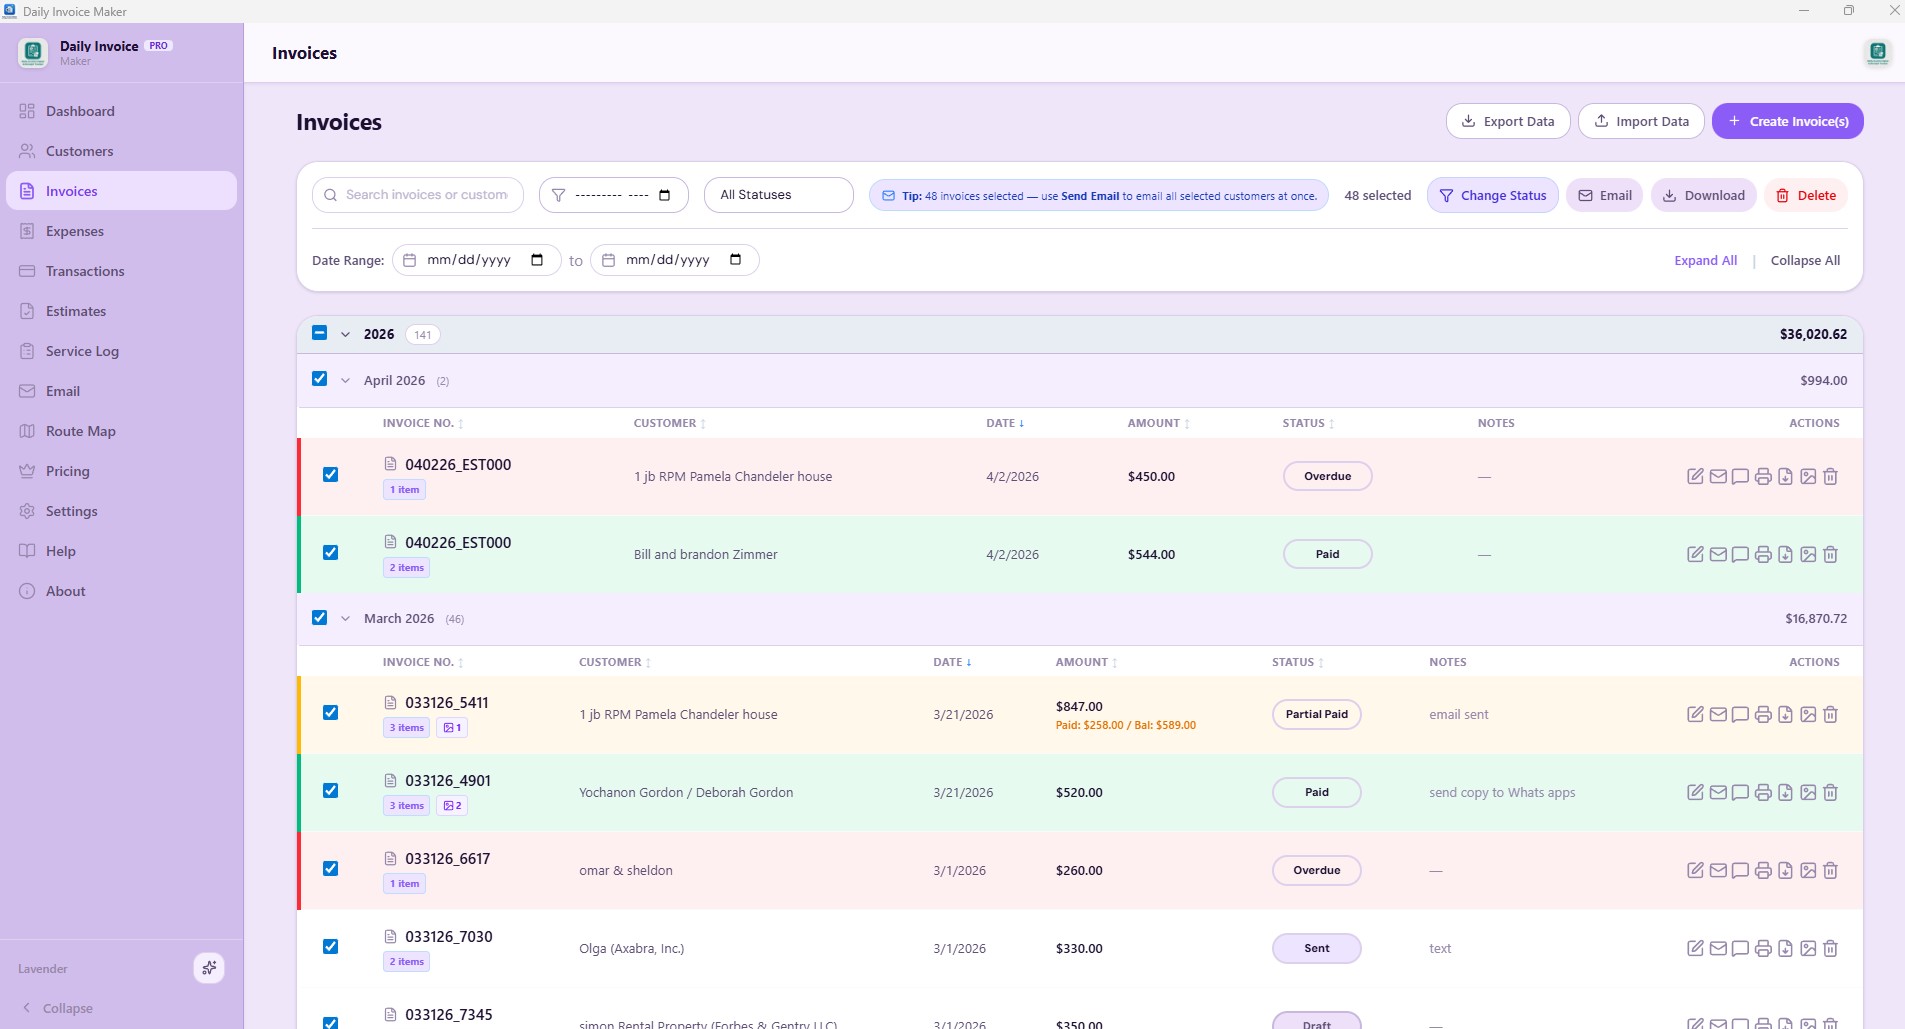
Task: Toggle the 2026 year select-all checkbox
Action: (x=320, y=333)
